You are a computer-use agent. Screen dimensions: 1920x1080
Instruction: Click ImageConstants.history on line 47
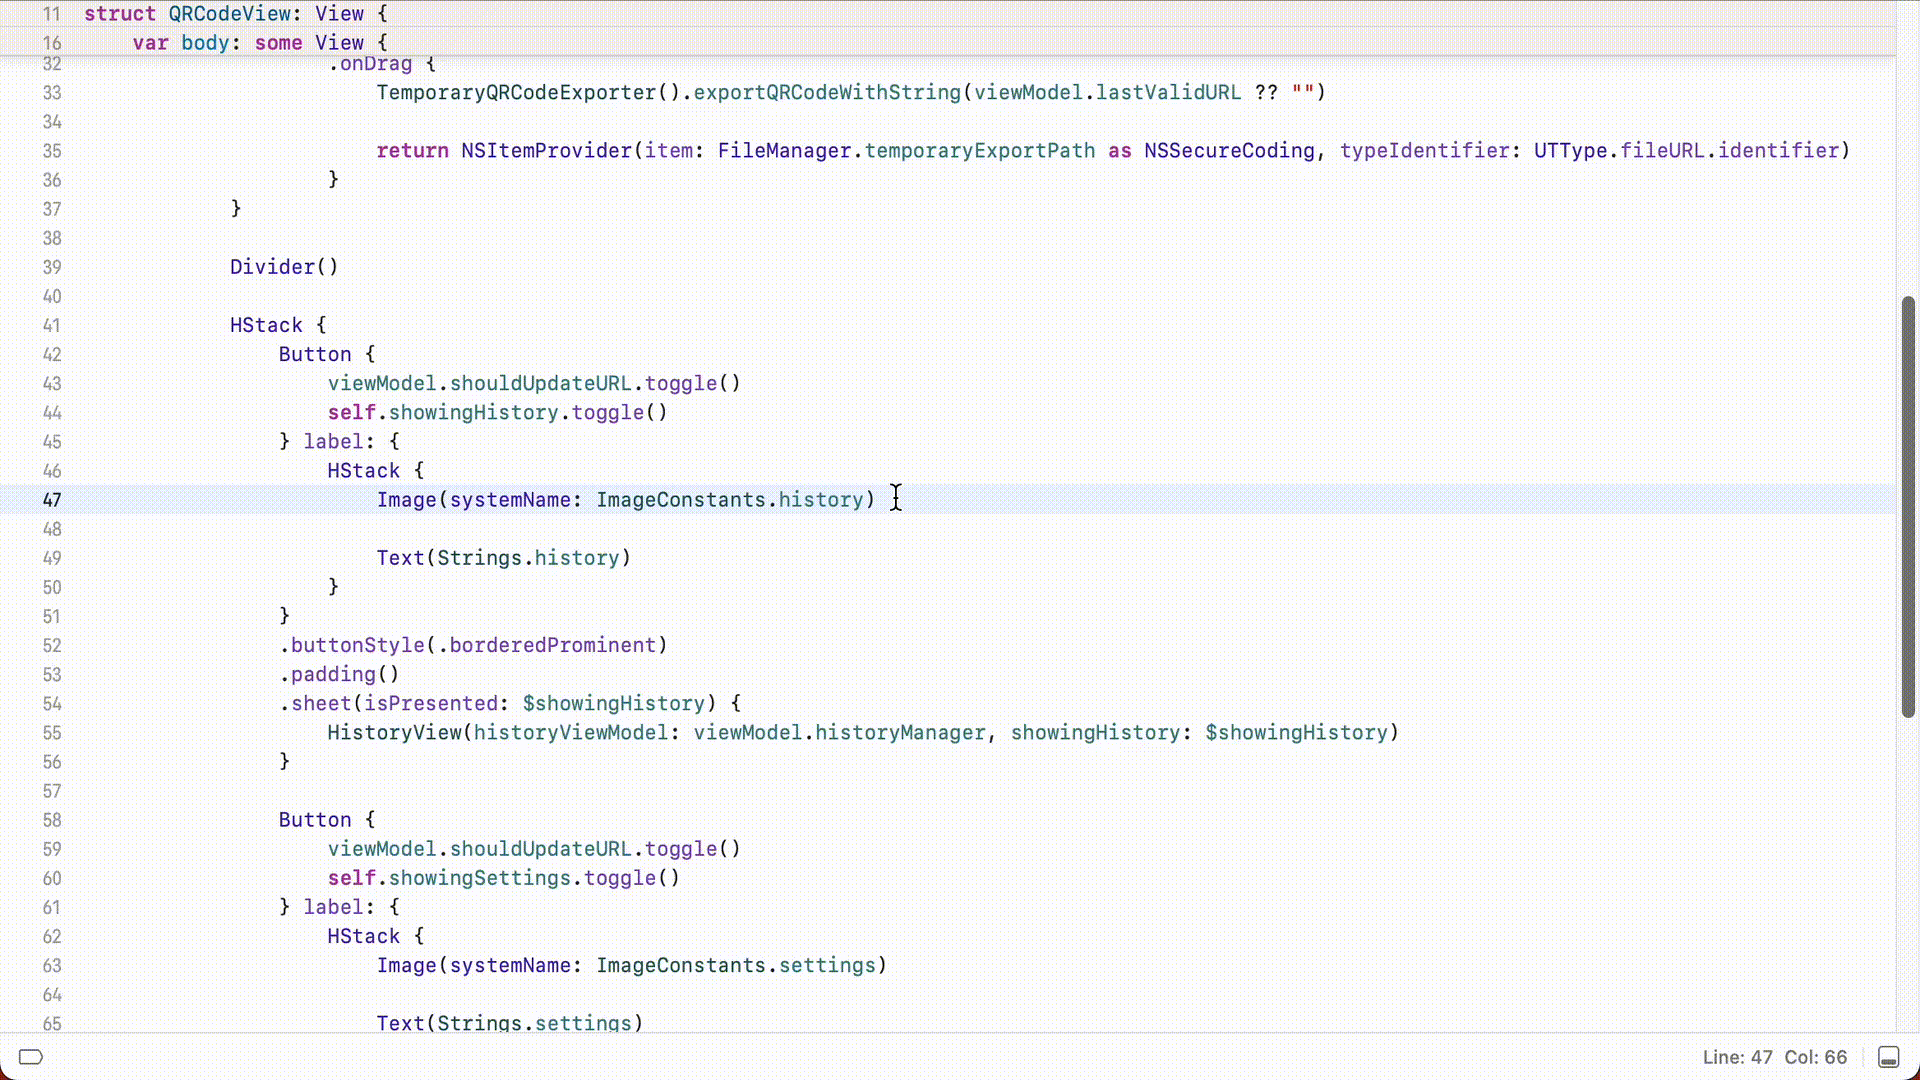730,499
